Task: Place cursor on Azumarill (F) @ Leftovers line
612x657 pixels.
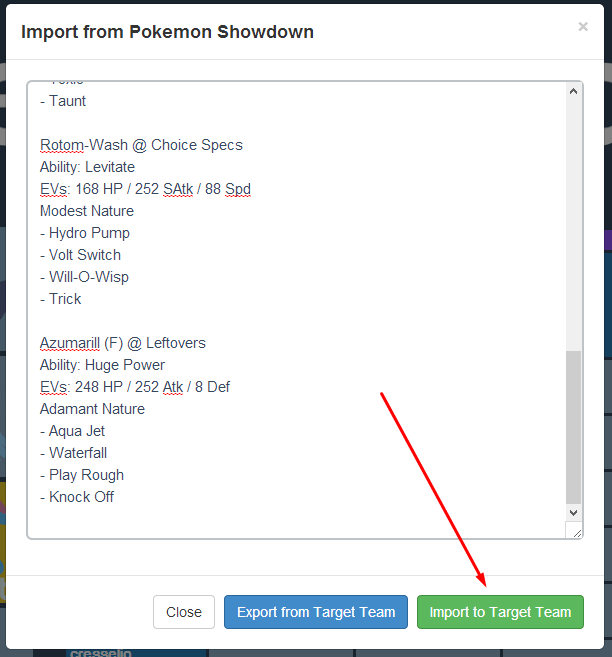Action: [123, 343]
